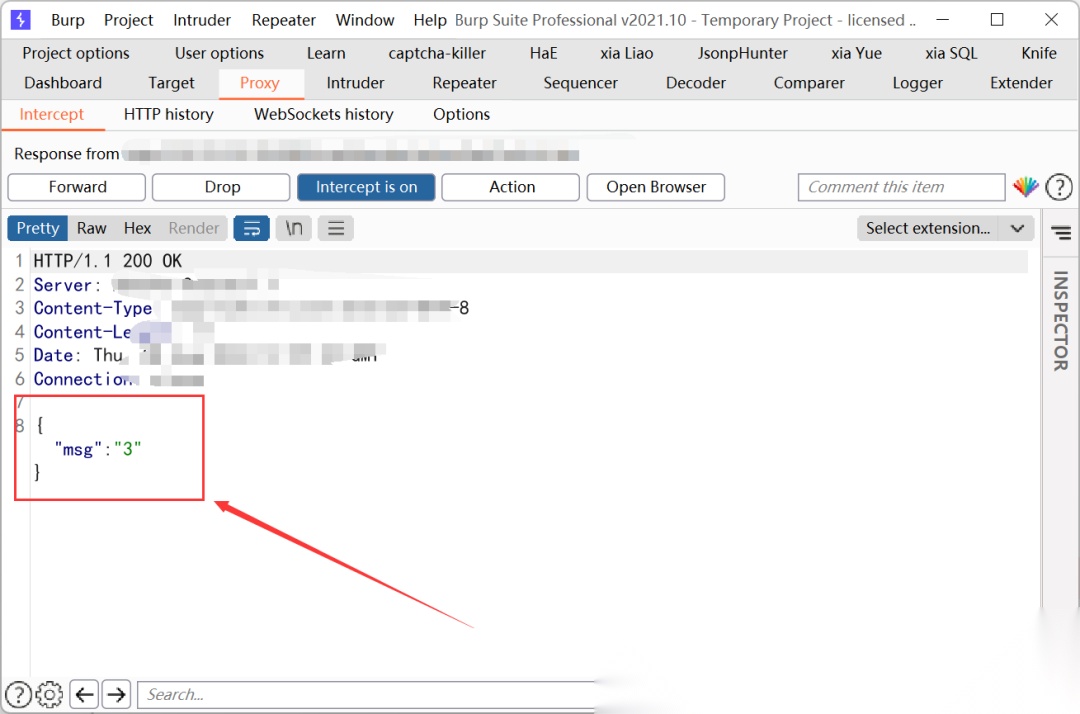Go to previous search match arrow
The image size is (1080, 714).
[85, 694]
